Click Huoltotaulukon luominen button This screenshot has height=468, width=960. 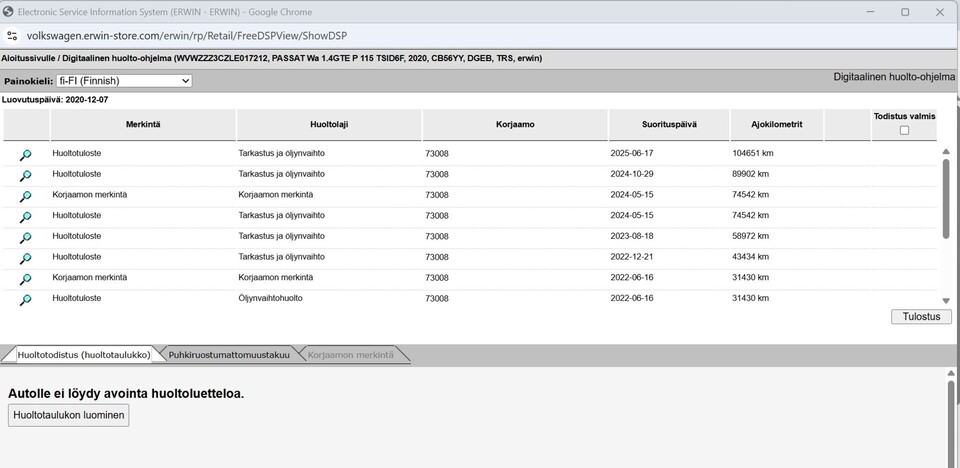(69, 415)
